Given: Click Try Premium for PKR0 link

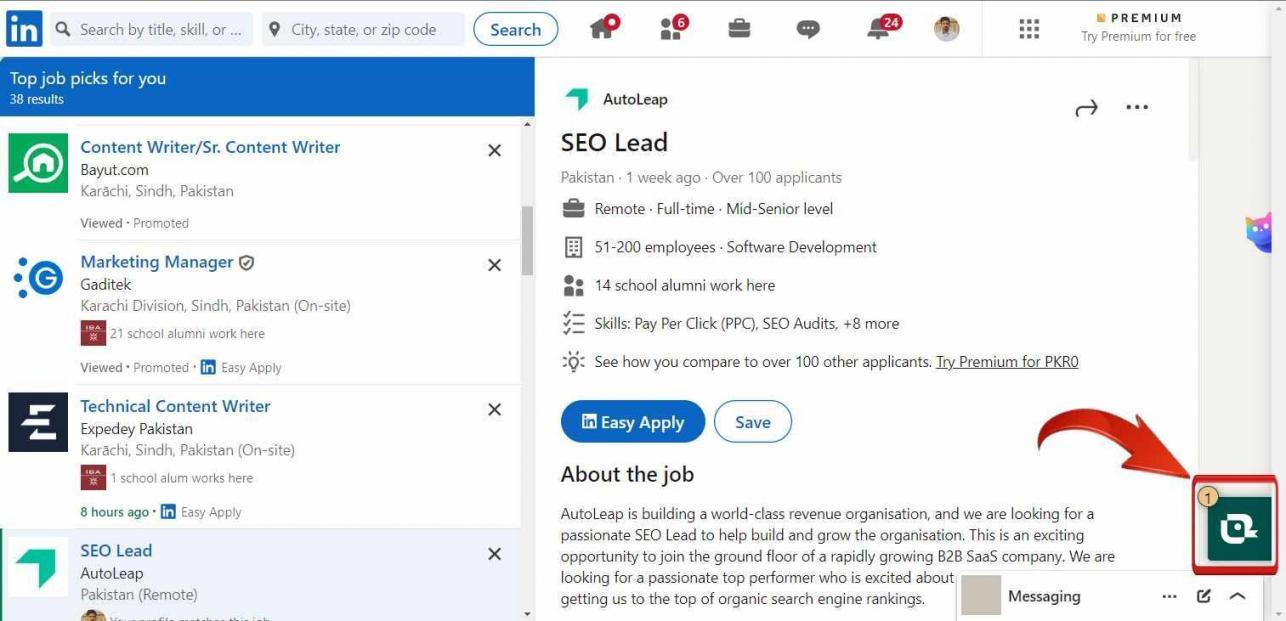Looking at the screenshot, I should 1007,362.
